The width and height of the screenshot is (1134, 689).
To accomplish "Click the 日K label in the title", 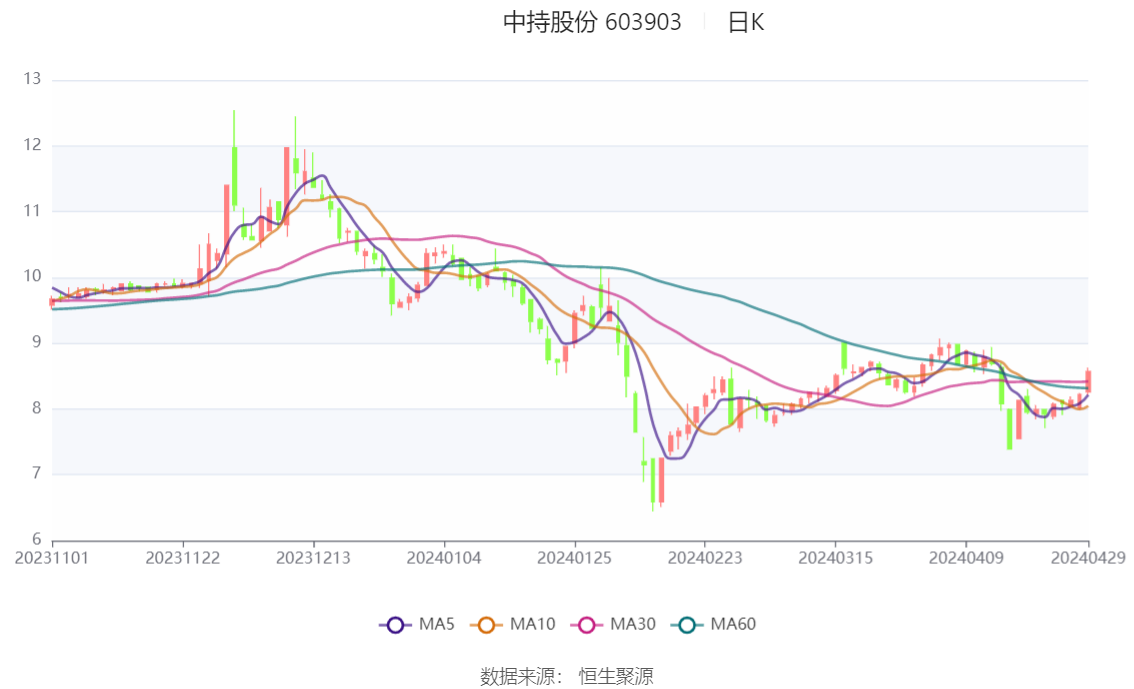I will coord(746,22).
